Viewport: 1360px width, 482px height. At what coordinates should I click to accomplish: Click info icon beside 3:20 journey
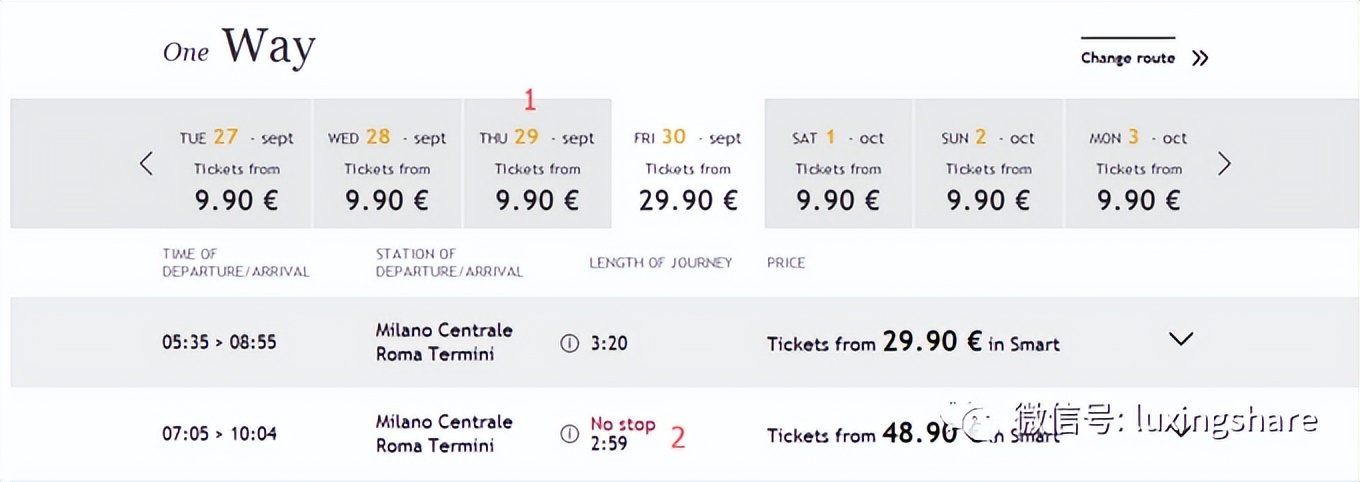570,343
